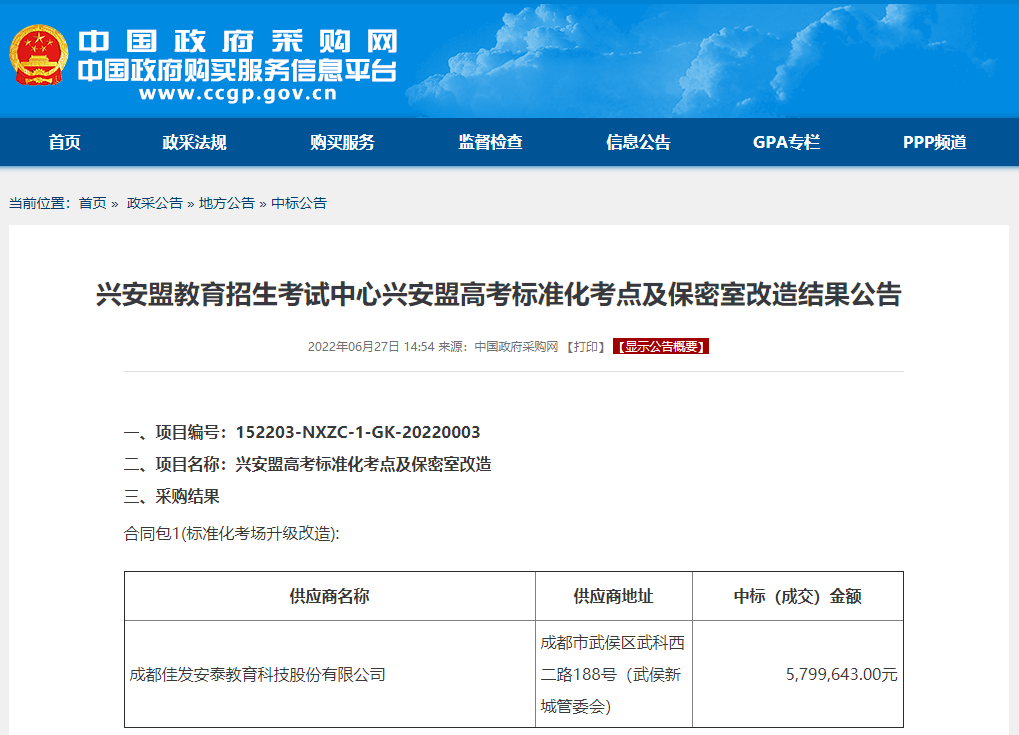Navigate to 政采公告 via breadcrumb

[x=154, y=203]
